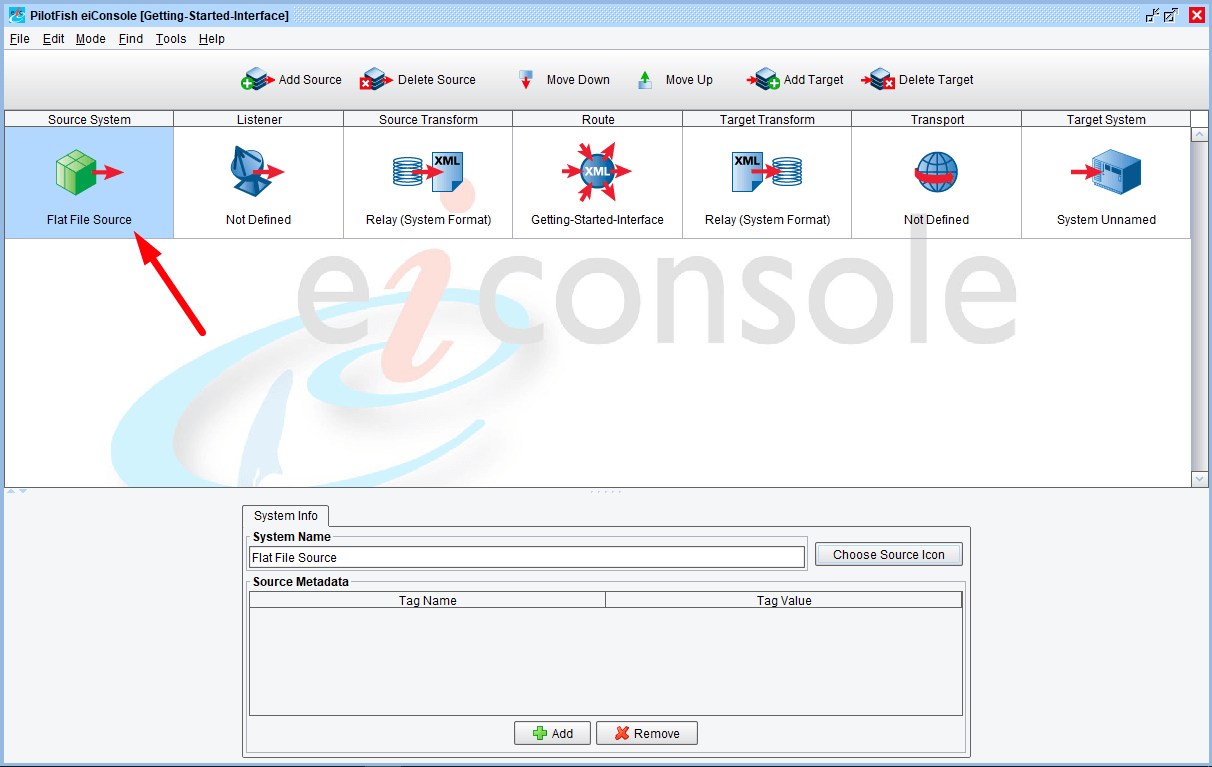Switch to the System Info tab
The height and width of the screenshot is (767, 1212).
pos(286,516)
